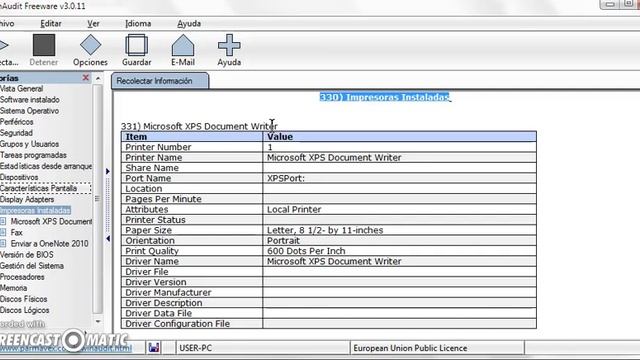Screen dimensions: 640x360
Task: Select Memoria category
Action: 13,288
